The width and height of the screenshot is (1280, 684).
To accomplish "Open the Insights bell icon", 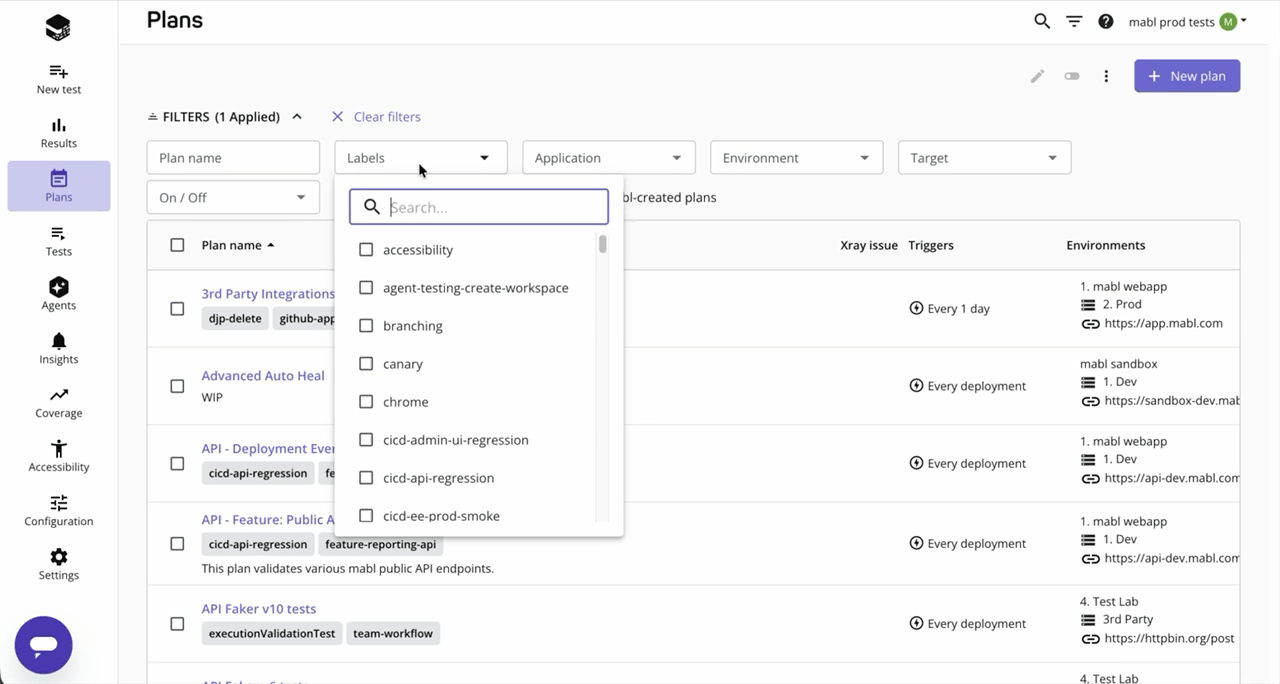I will [x=58, y=340].
